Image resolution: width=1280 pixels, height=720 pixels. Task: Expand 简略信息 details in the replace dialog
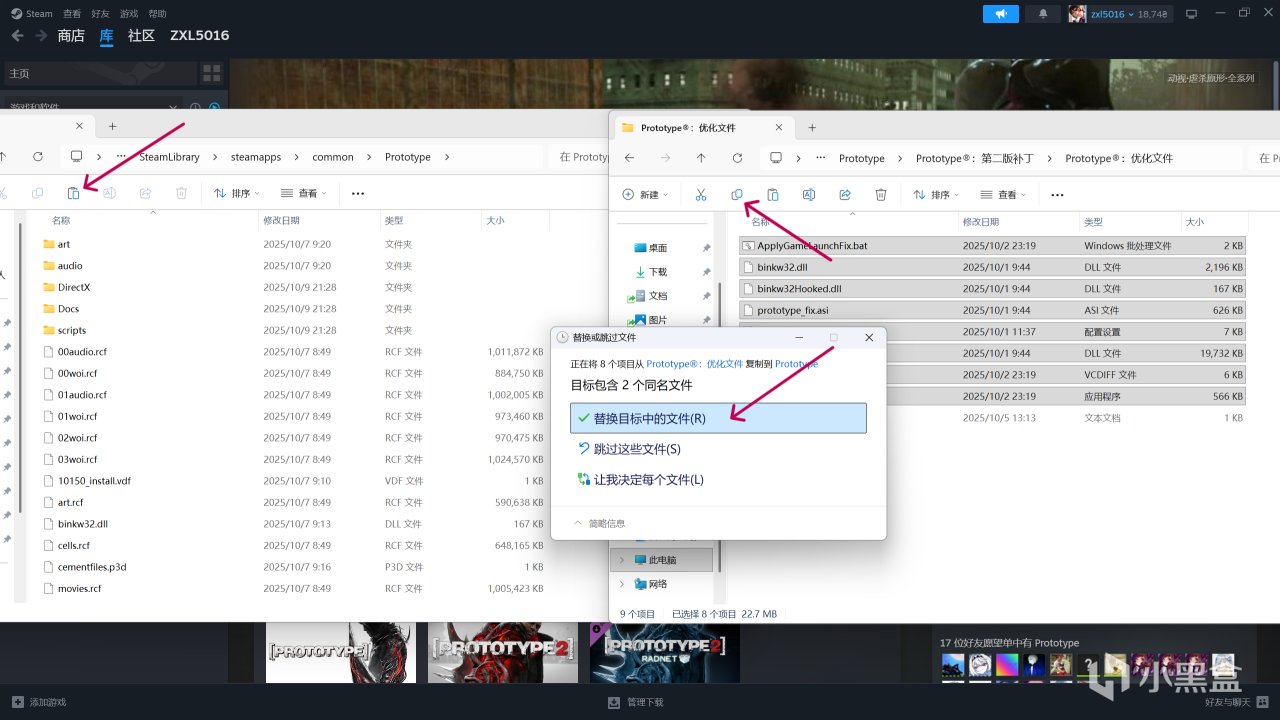tap(599, 523)
